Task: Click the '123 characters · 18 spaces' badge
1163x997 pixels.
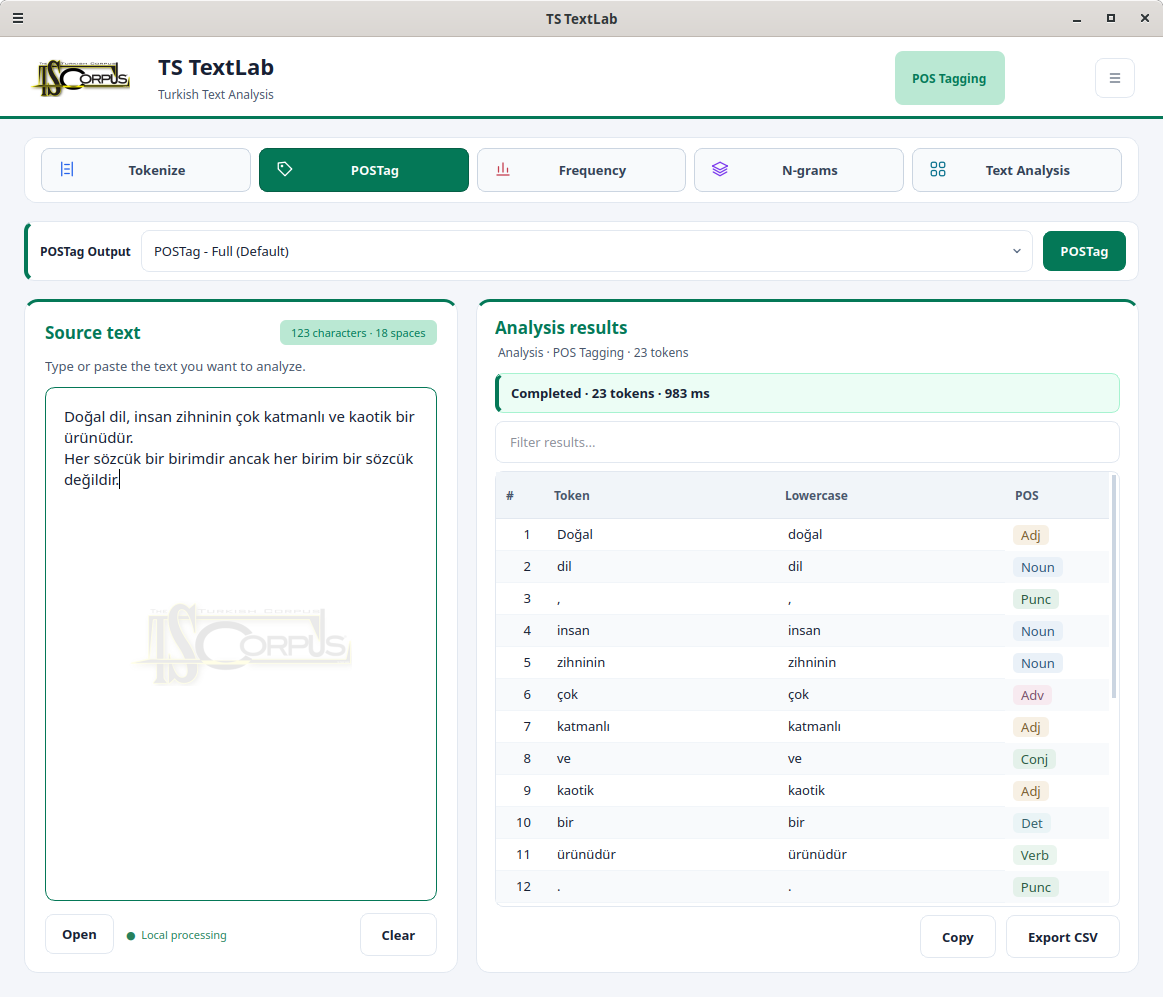Action: click(358, 332)
